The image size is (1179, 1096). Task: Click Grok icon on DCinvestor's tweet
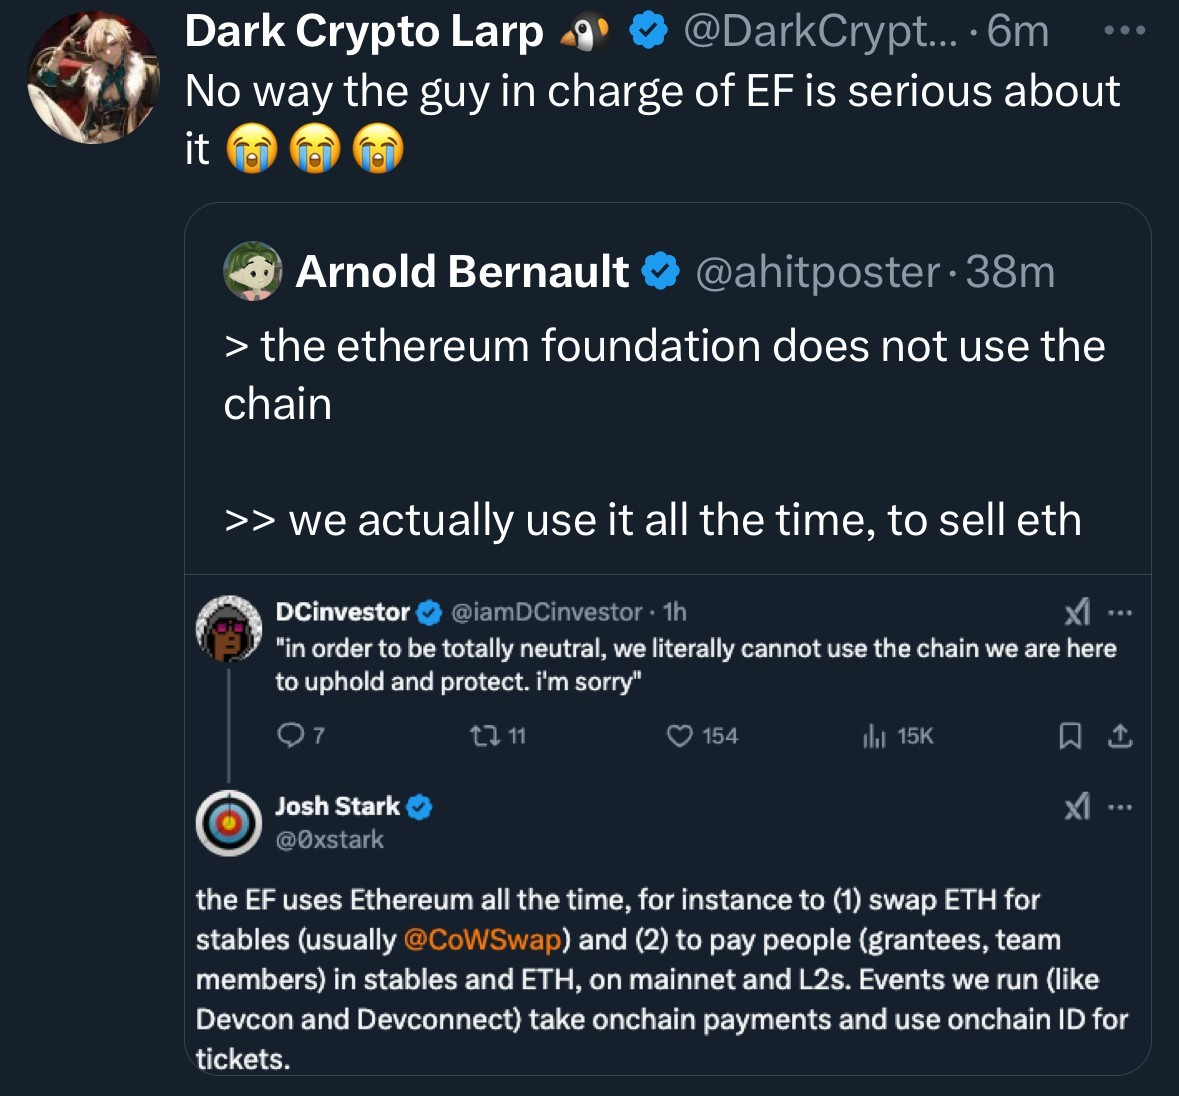pyautogui.click(x=1077, y=612)
